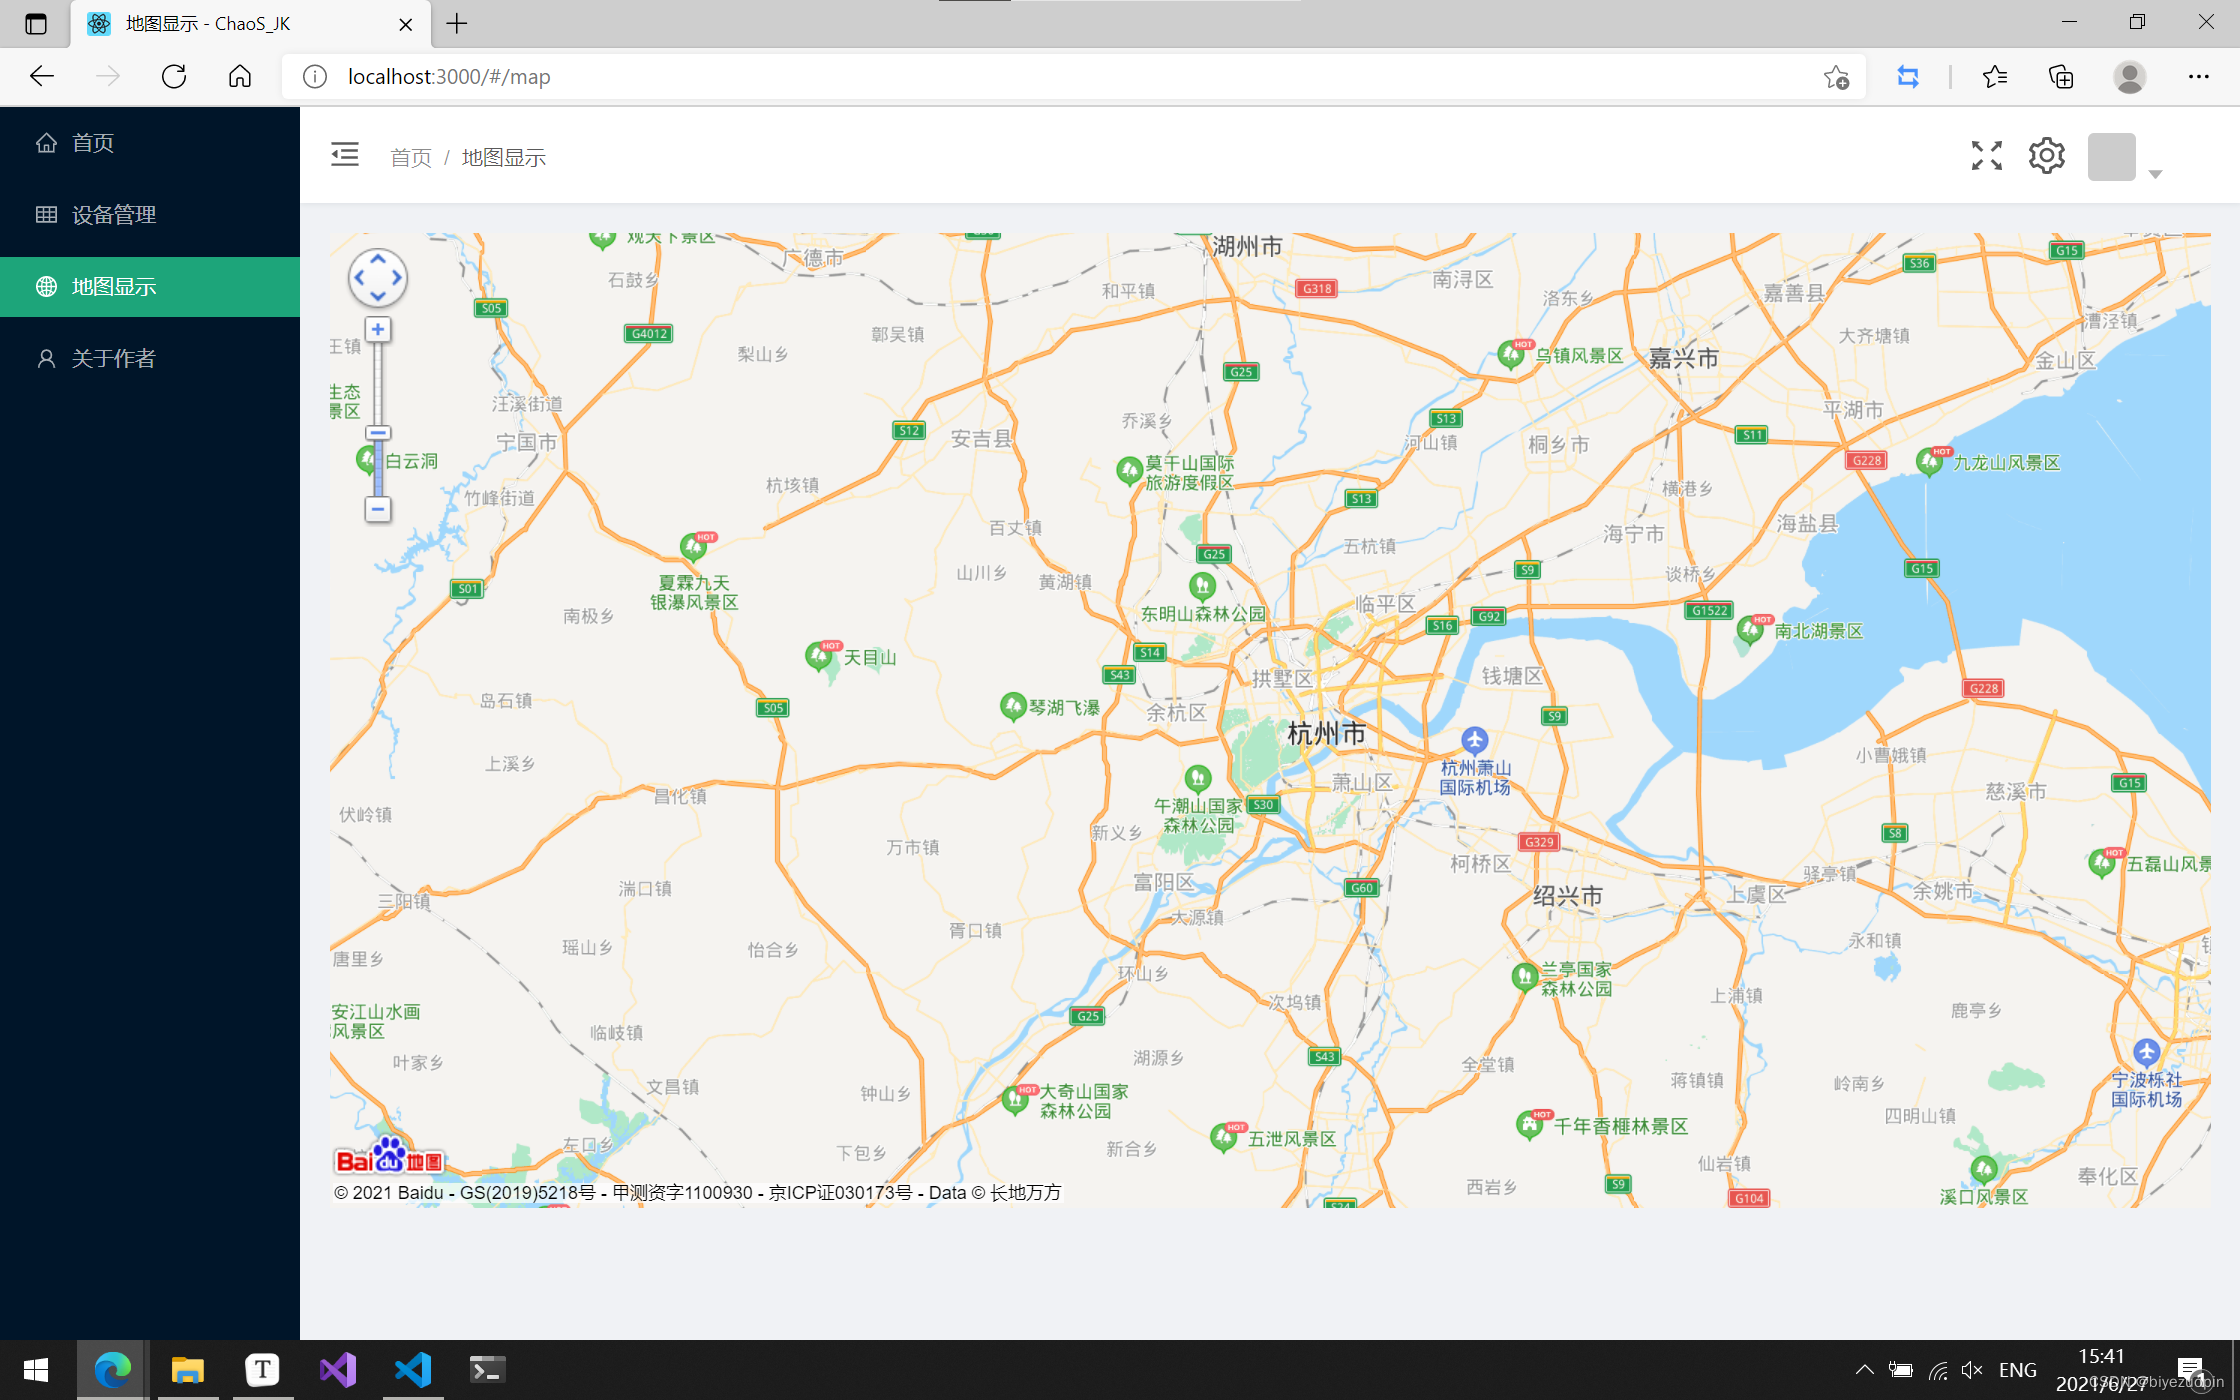Click the Hangzhou Xiaoshan airport marker
This screenshot has height=1400, width=2240.
1475,741
